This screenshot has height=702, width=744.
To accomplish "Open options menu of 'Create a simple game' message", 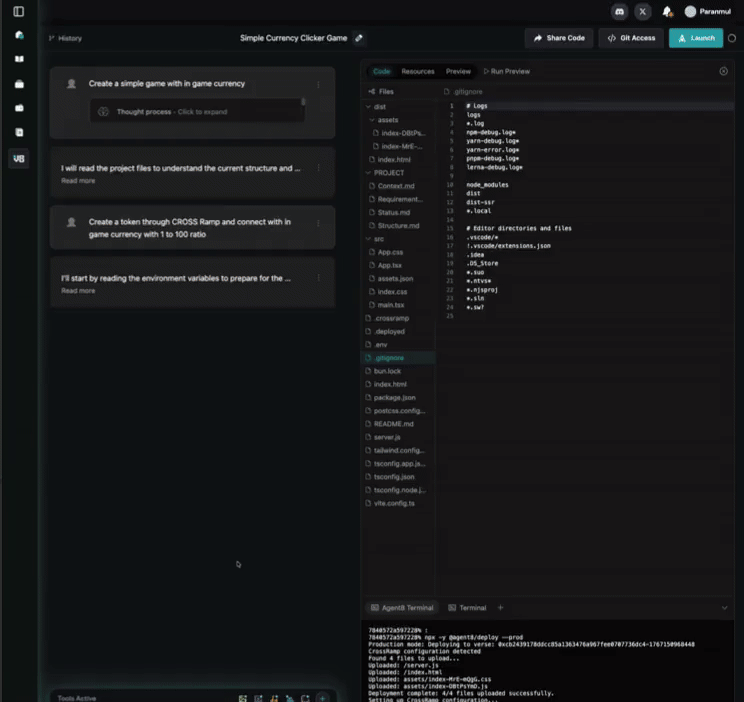I will click(x=318, y=84).
